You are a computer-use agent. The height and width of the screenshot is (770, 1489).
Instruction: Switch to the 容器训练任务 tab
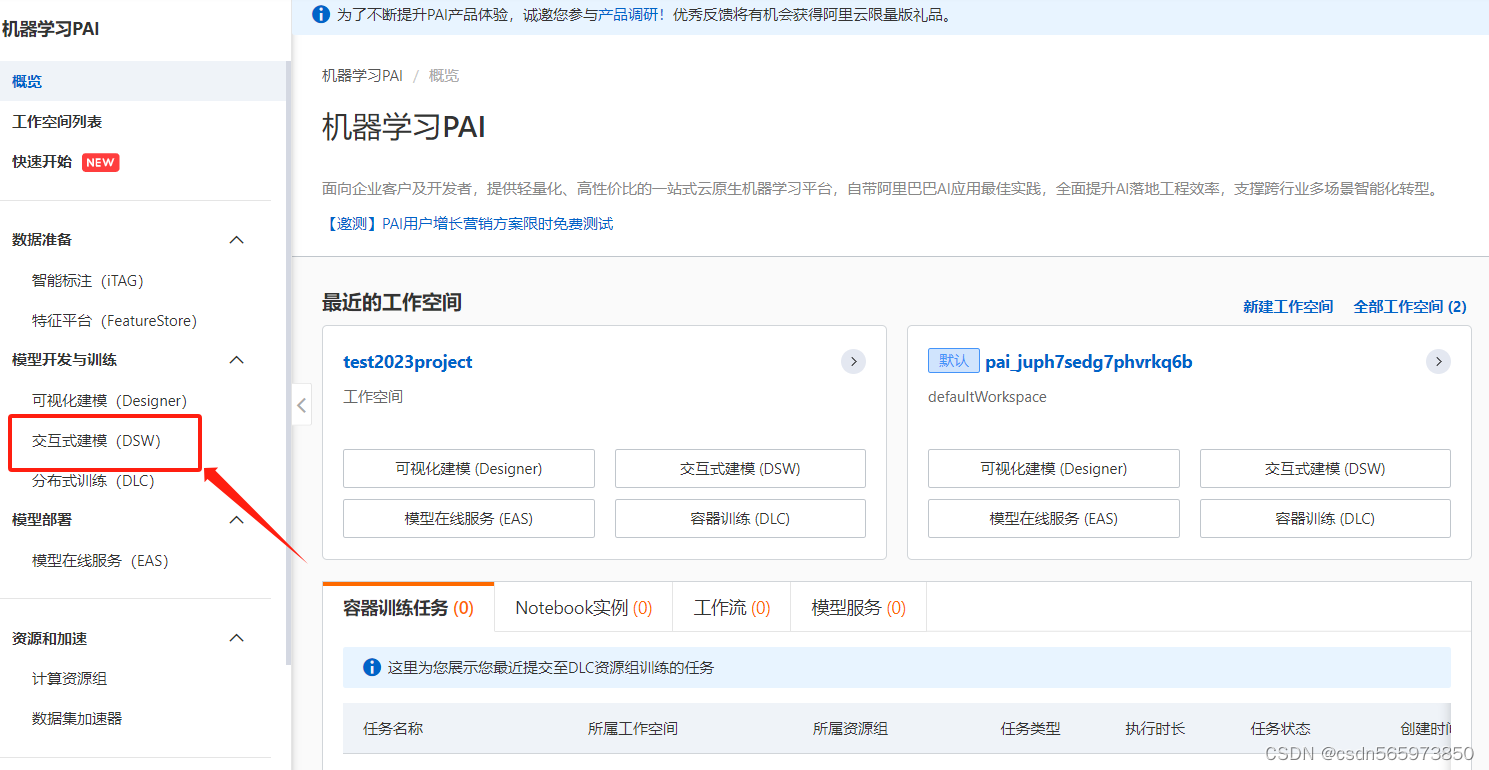[408, 607]
